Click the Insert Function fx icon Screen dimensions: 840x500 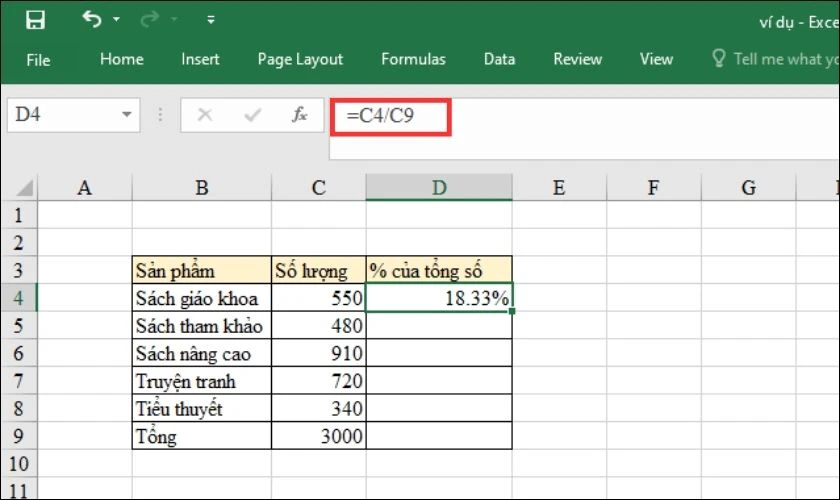pyautogui.click(x=299, y=115)
